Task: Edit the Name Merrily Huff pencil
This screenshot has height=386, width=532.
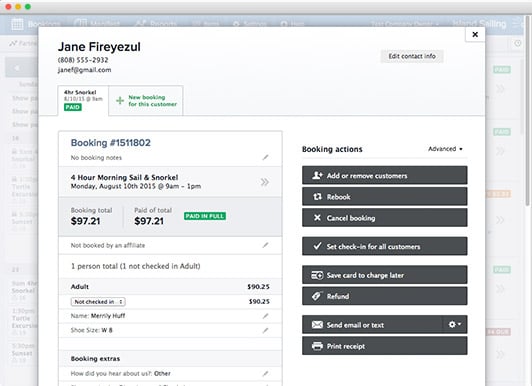Action: click(x=265, y=316)
